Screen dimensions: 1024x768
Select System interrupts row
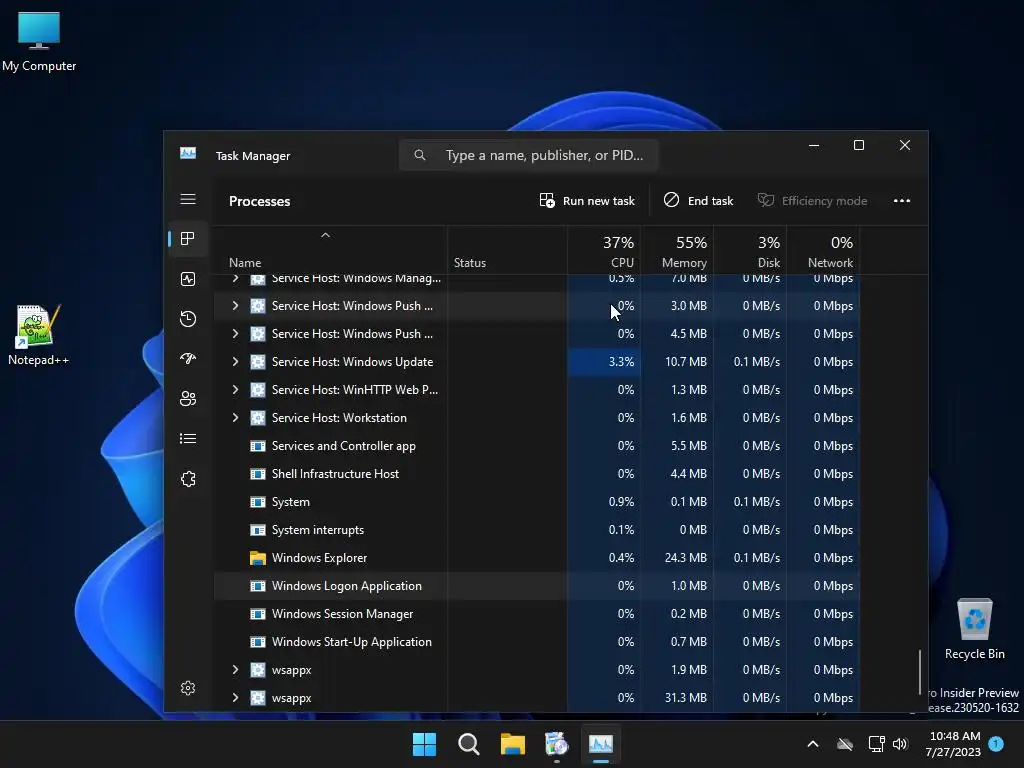536,530
